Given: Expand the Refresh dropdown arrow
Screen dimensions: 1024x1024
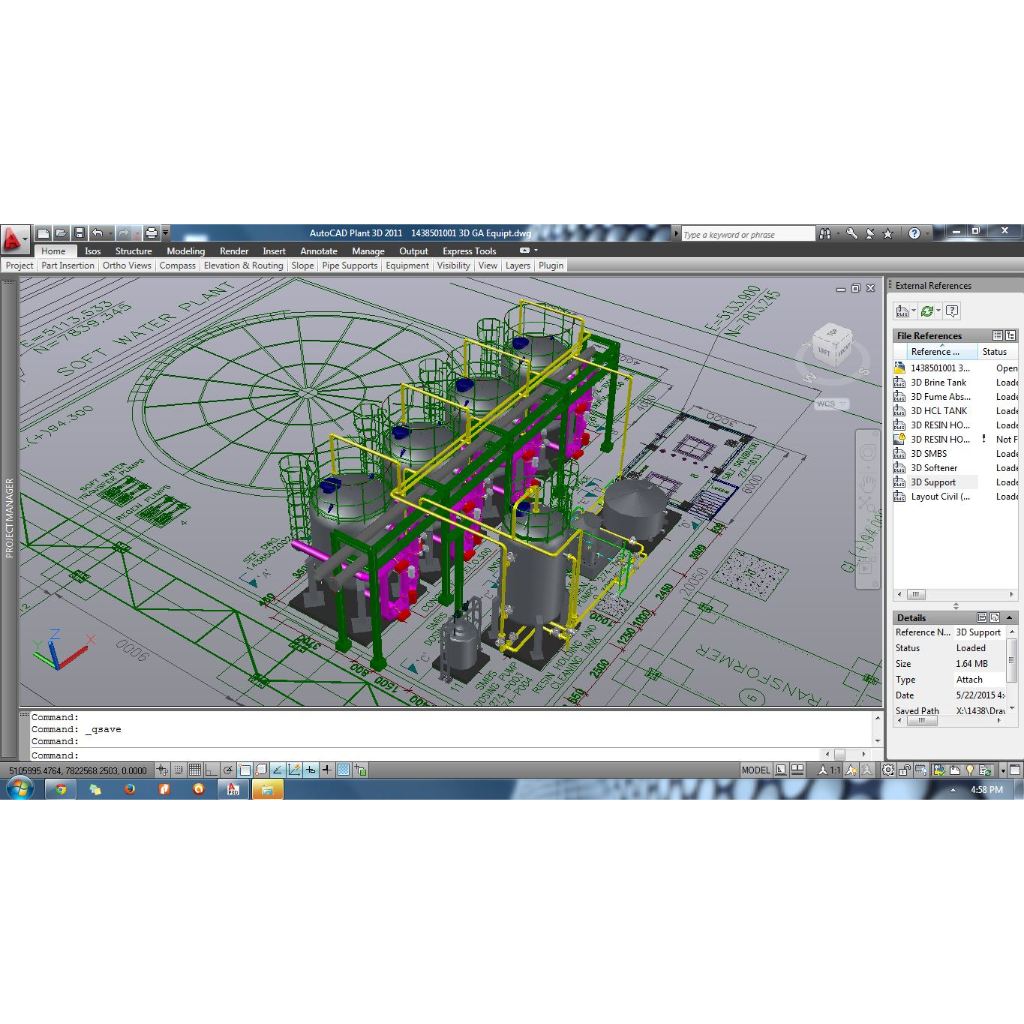Looking at the screenshot, I should click(938, 310).
